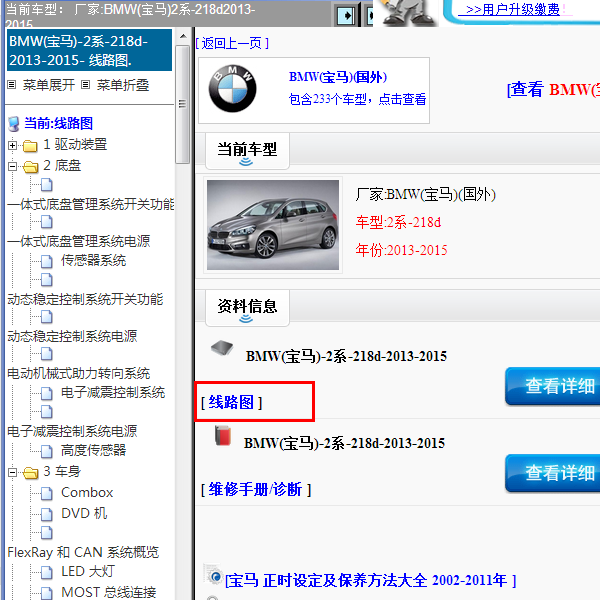Click 查看详细 button next to 维修手册/诊断
The image size is (600, 600).
pos(552,473)
